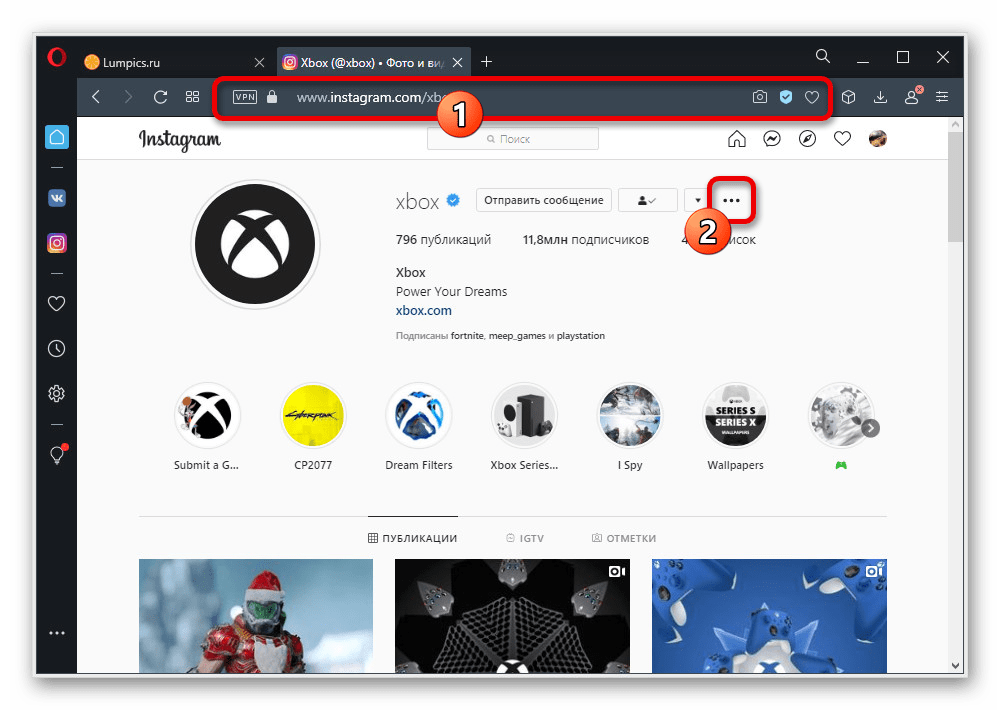This screenshot has width=1000, height=710.
Task: Switch to the ОТМЕТКИ tab
Action: pos(624,538)
